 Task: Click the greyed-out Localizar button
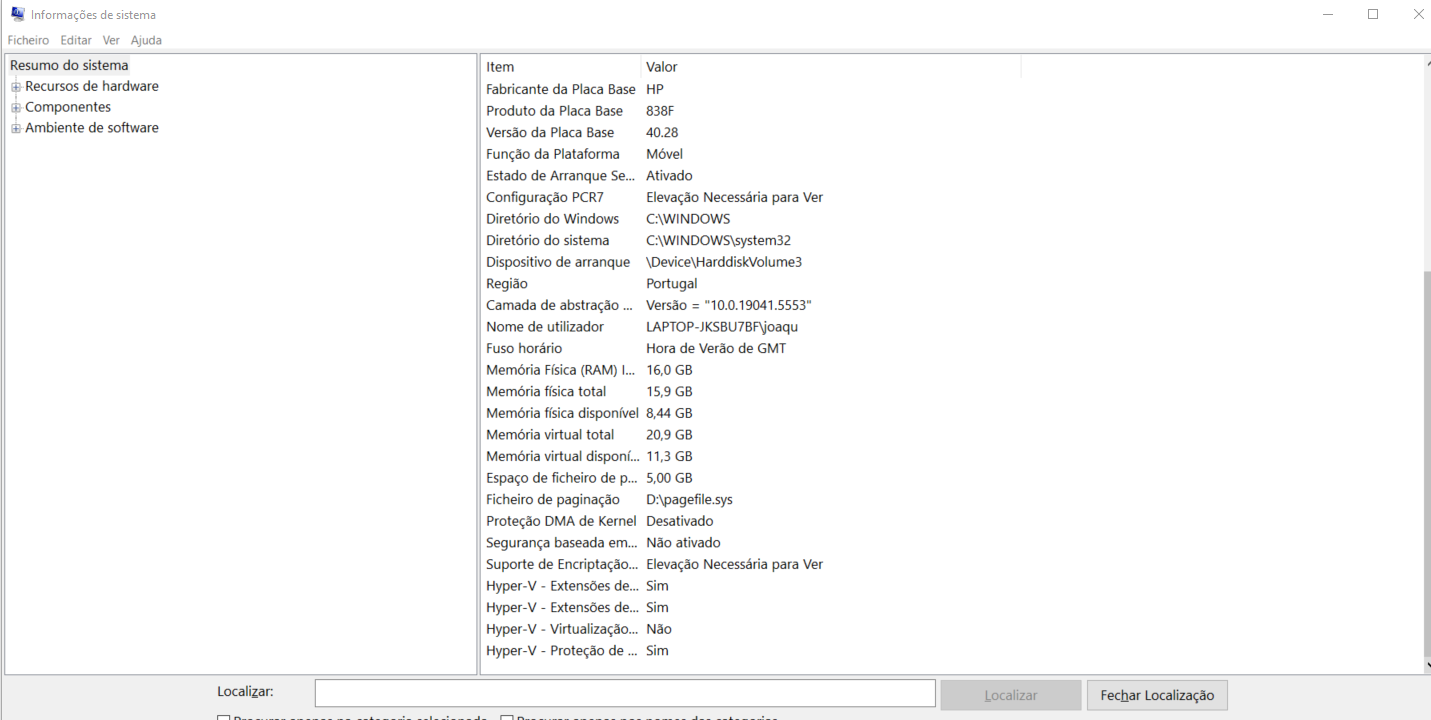click(1011, 695)
